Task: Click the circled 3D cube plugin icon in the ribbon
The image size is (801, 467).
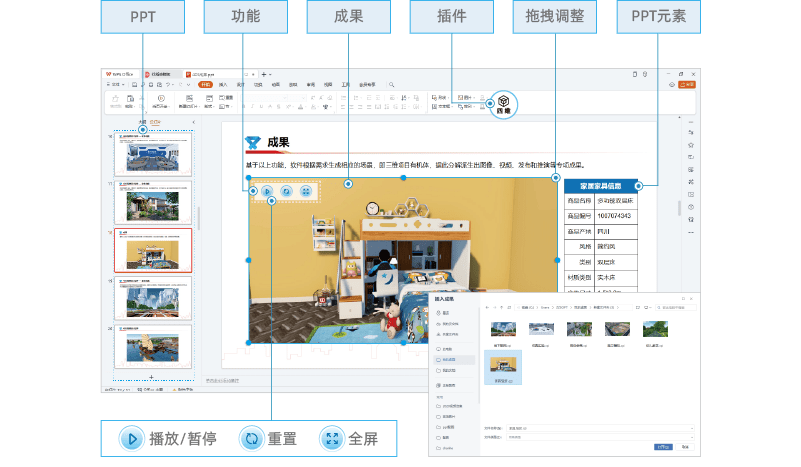Action: (504, 102)
